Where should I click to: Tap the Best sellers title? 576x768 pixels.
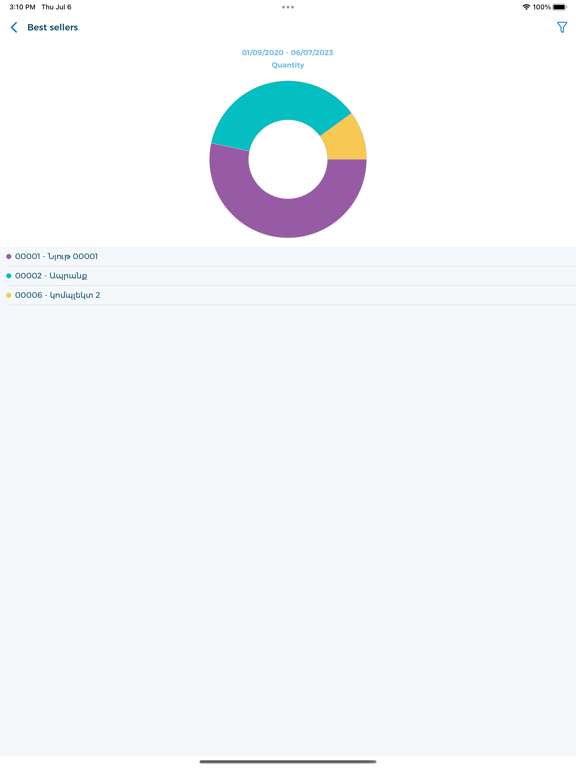point(52,27)
